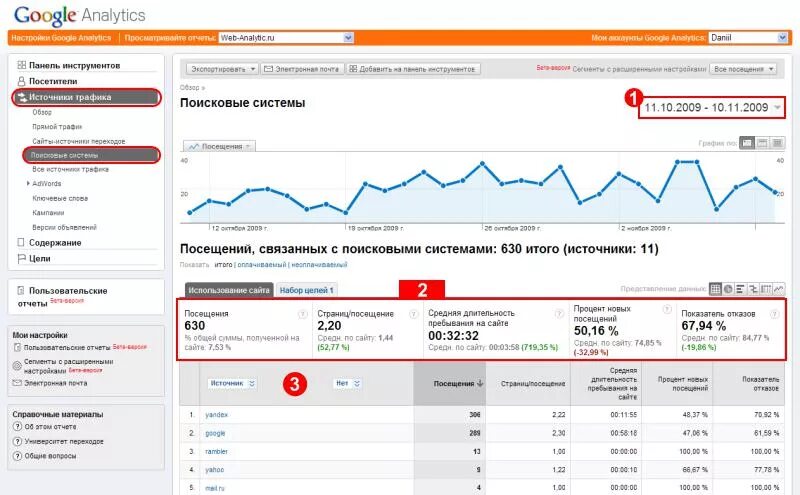Open yandex source row
Viewport: 800px width, 495px height.
(x=216, y=415)
